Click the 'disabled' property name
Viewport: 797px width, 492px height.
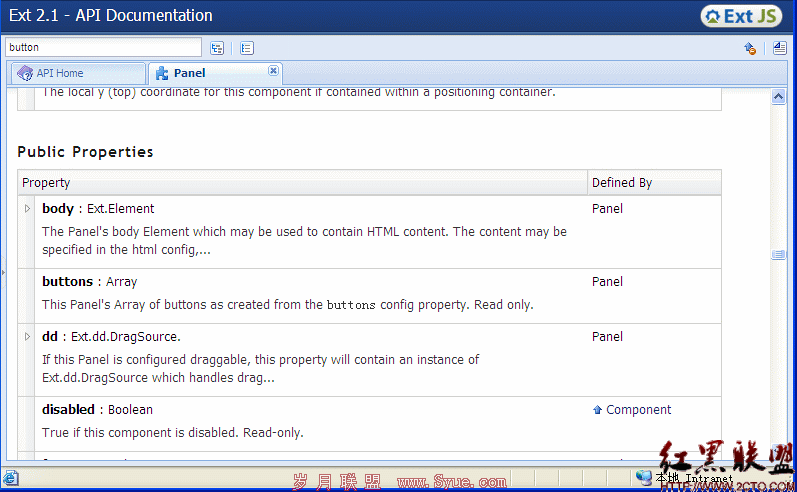(68, 410)
